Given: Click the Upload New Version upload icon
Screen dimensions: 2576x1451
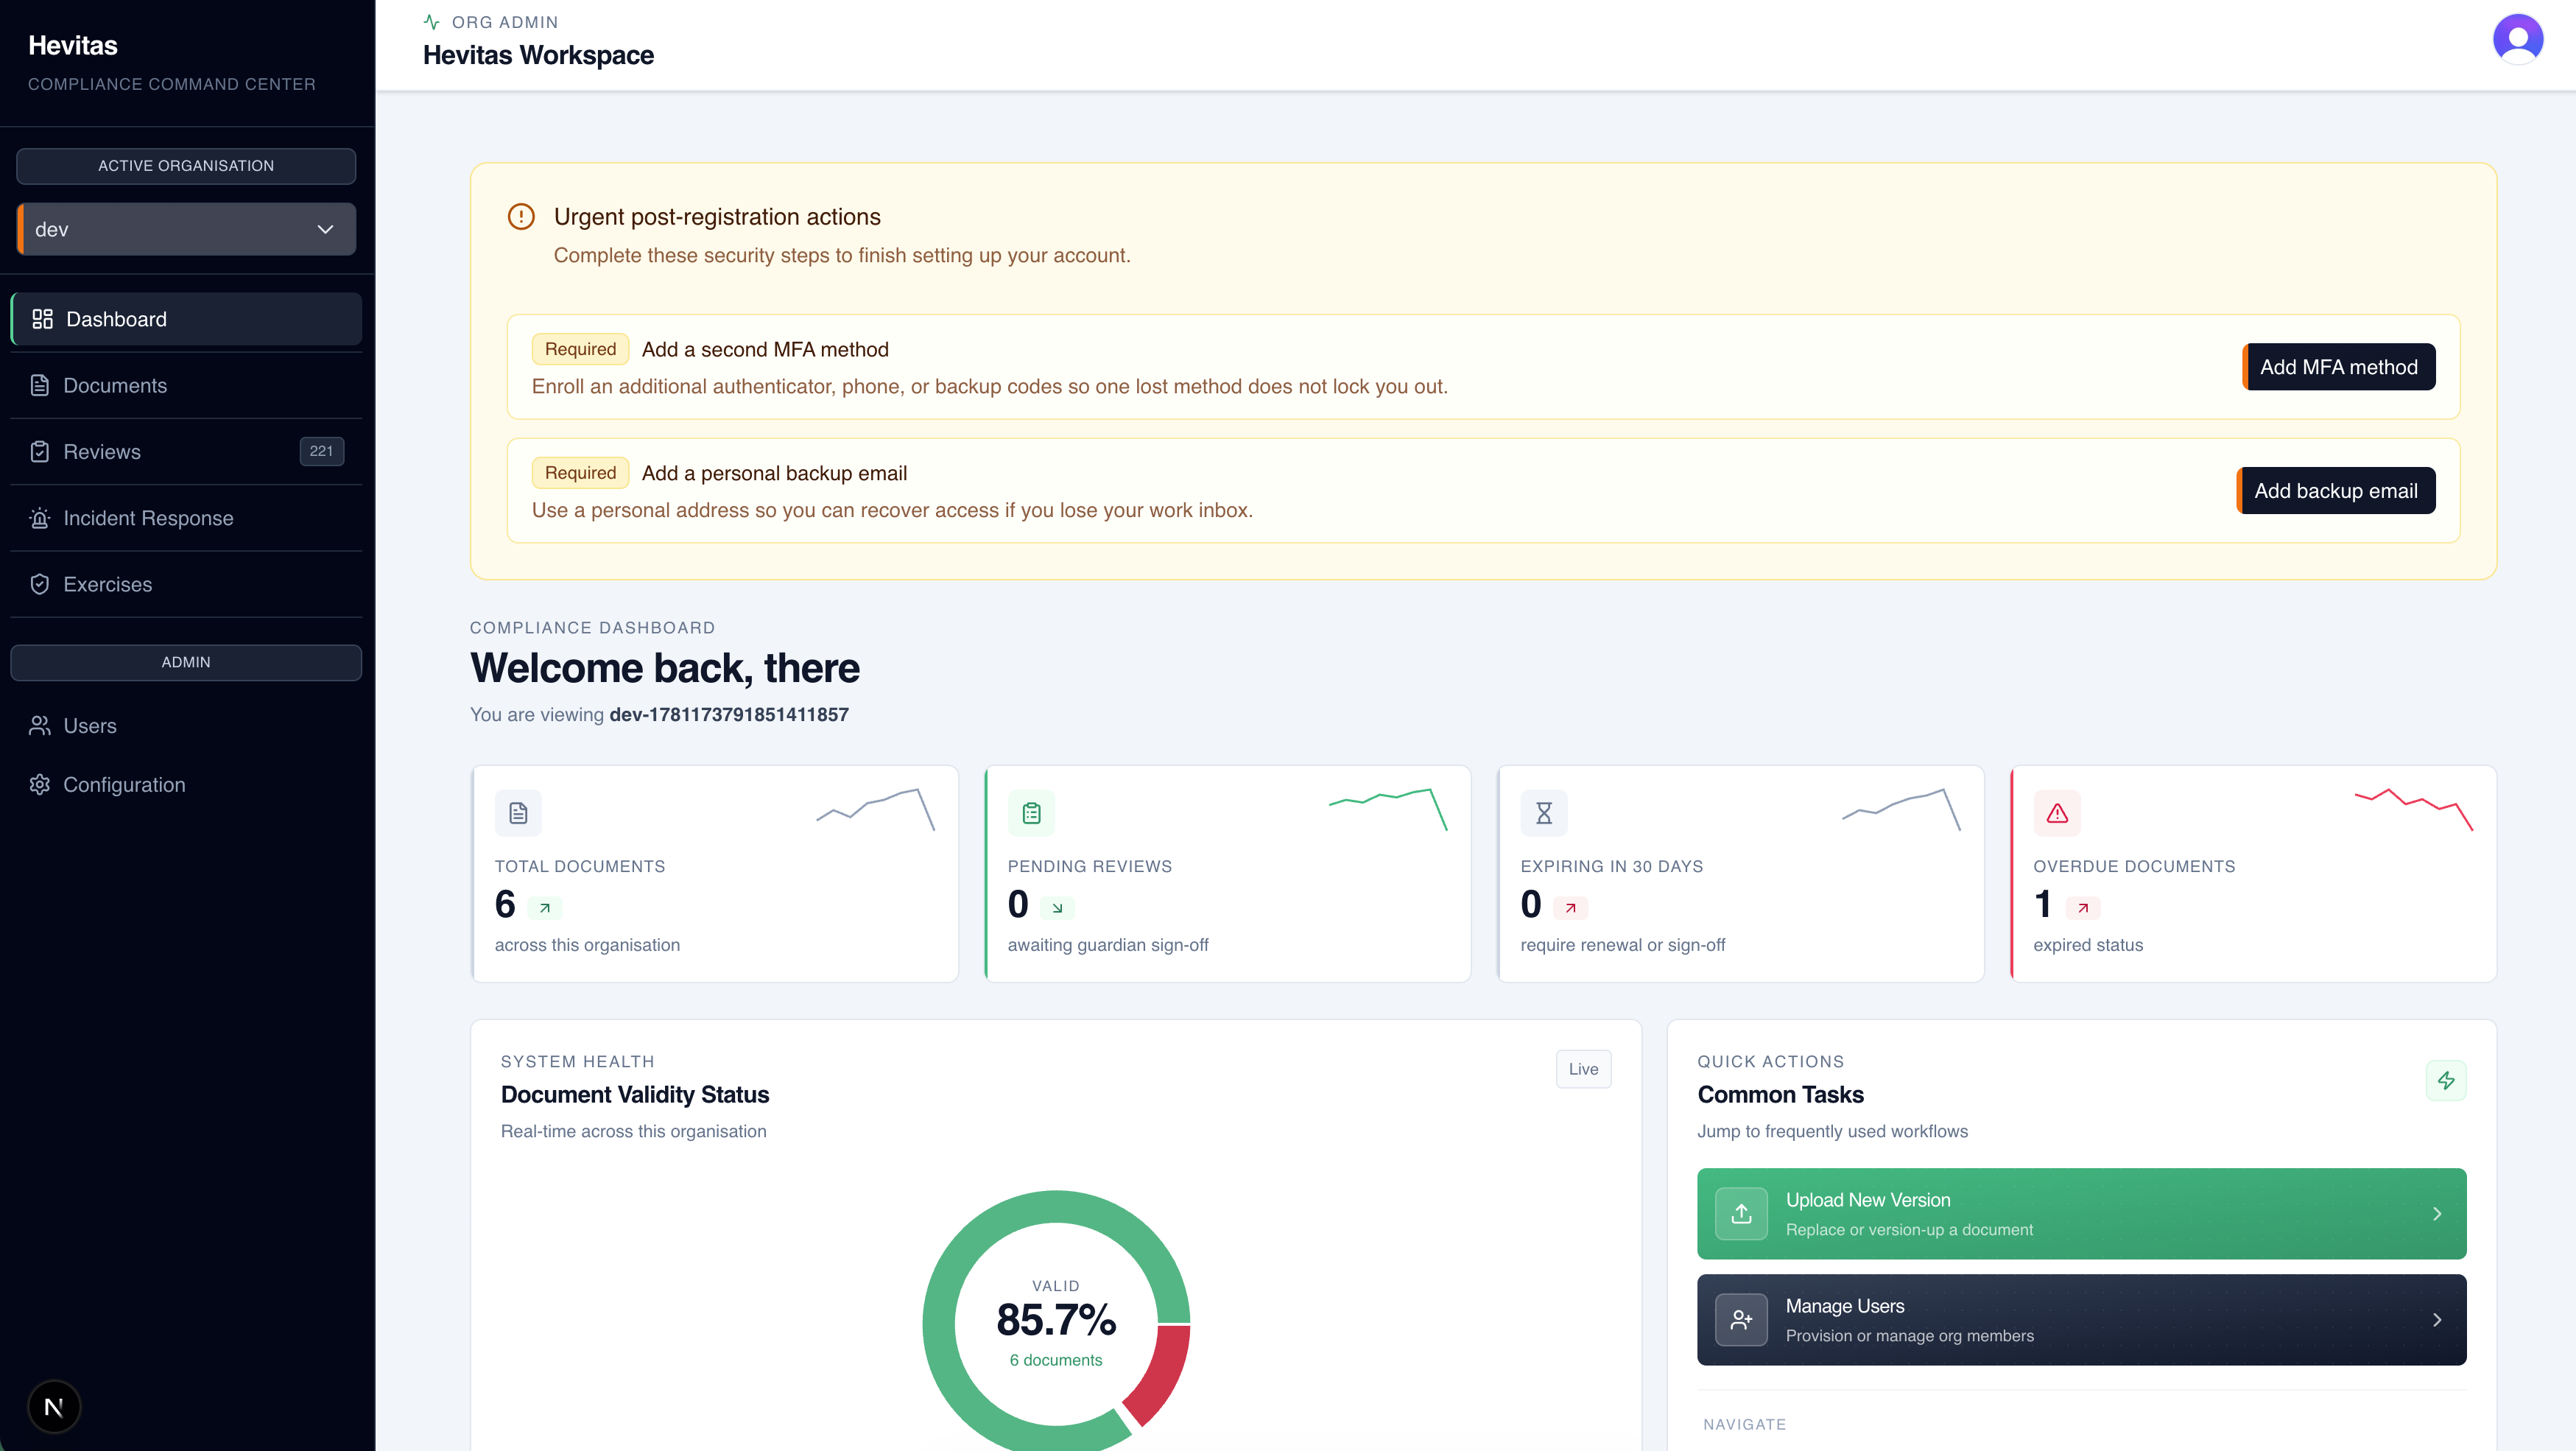Looking at the screenshot, I should point(1741,1213).
